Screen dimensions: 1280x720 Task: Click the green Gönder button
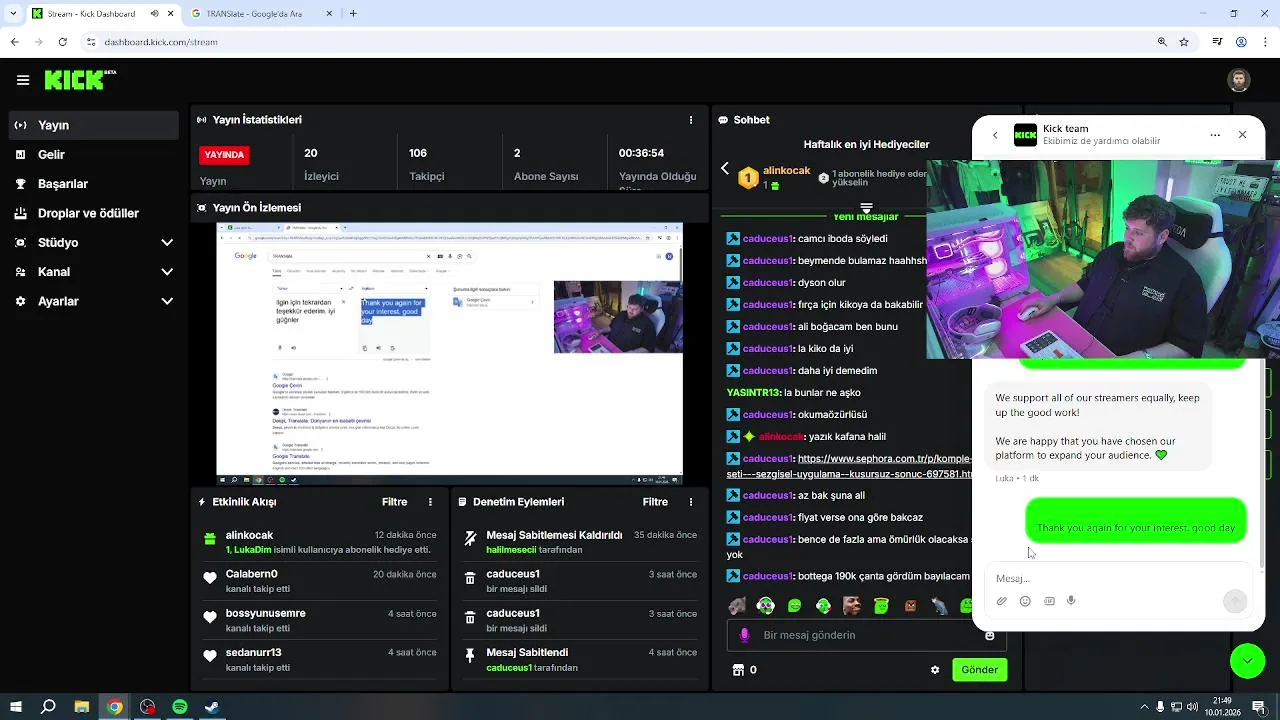979,670
